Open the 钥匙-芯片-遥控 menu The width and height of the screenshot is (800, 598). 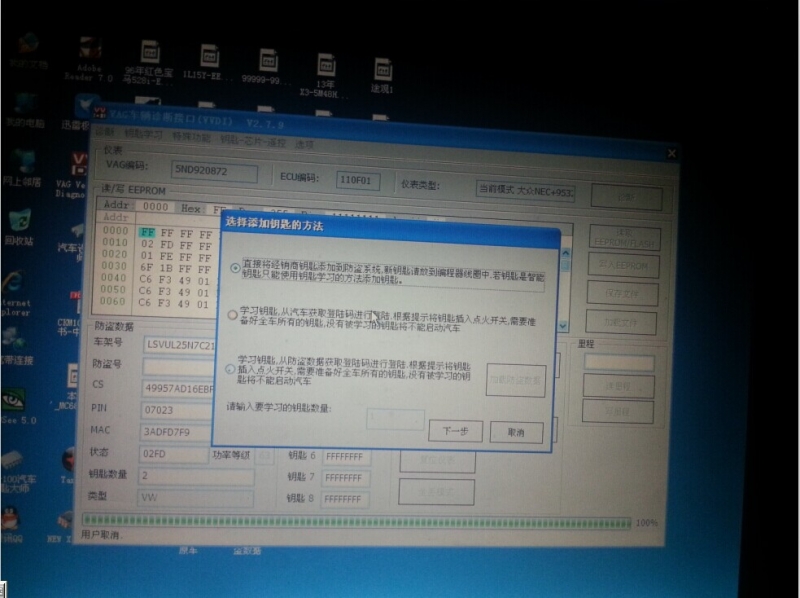pos(253,141)
